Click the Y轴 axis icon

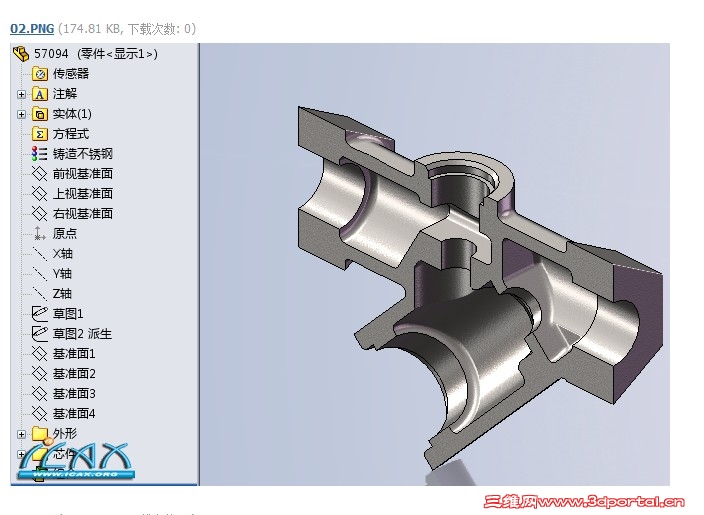coord(40,274)
